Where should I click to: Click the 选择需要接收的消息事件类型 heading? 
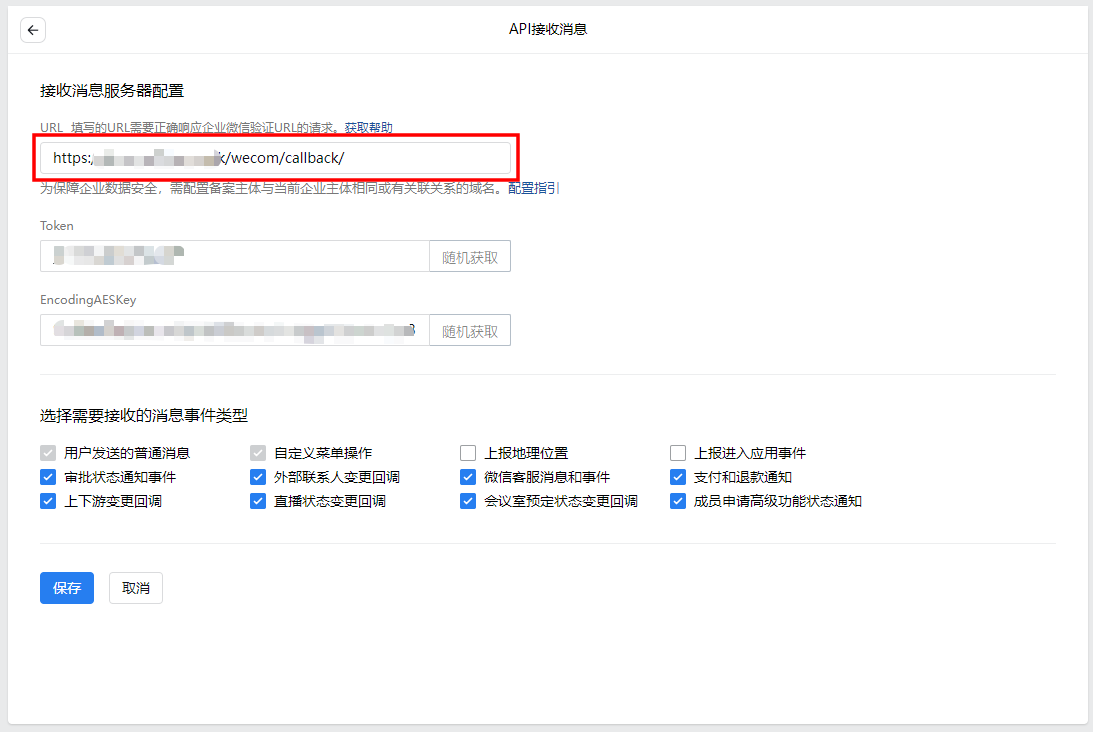pos(144,415)
